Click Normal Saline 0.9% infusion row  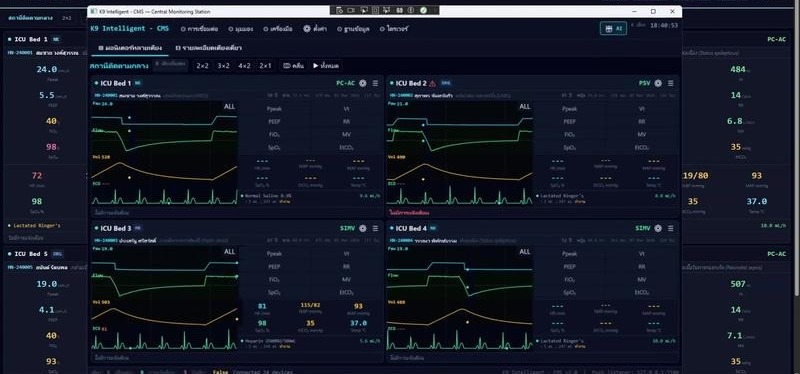[x=311, y=198]
